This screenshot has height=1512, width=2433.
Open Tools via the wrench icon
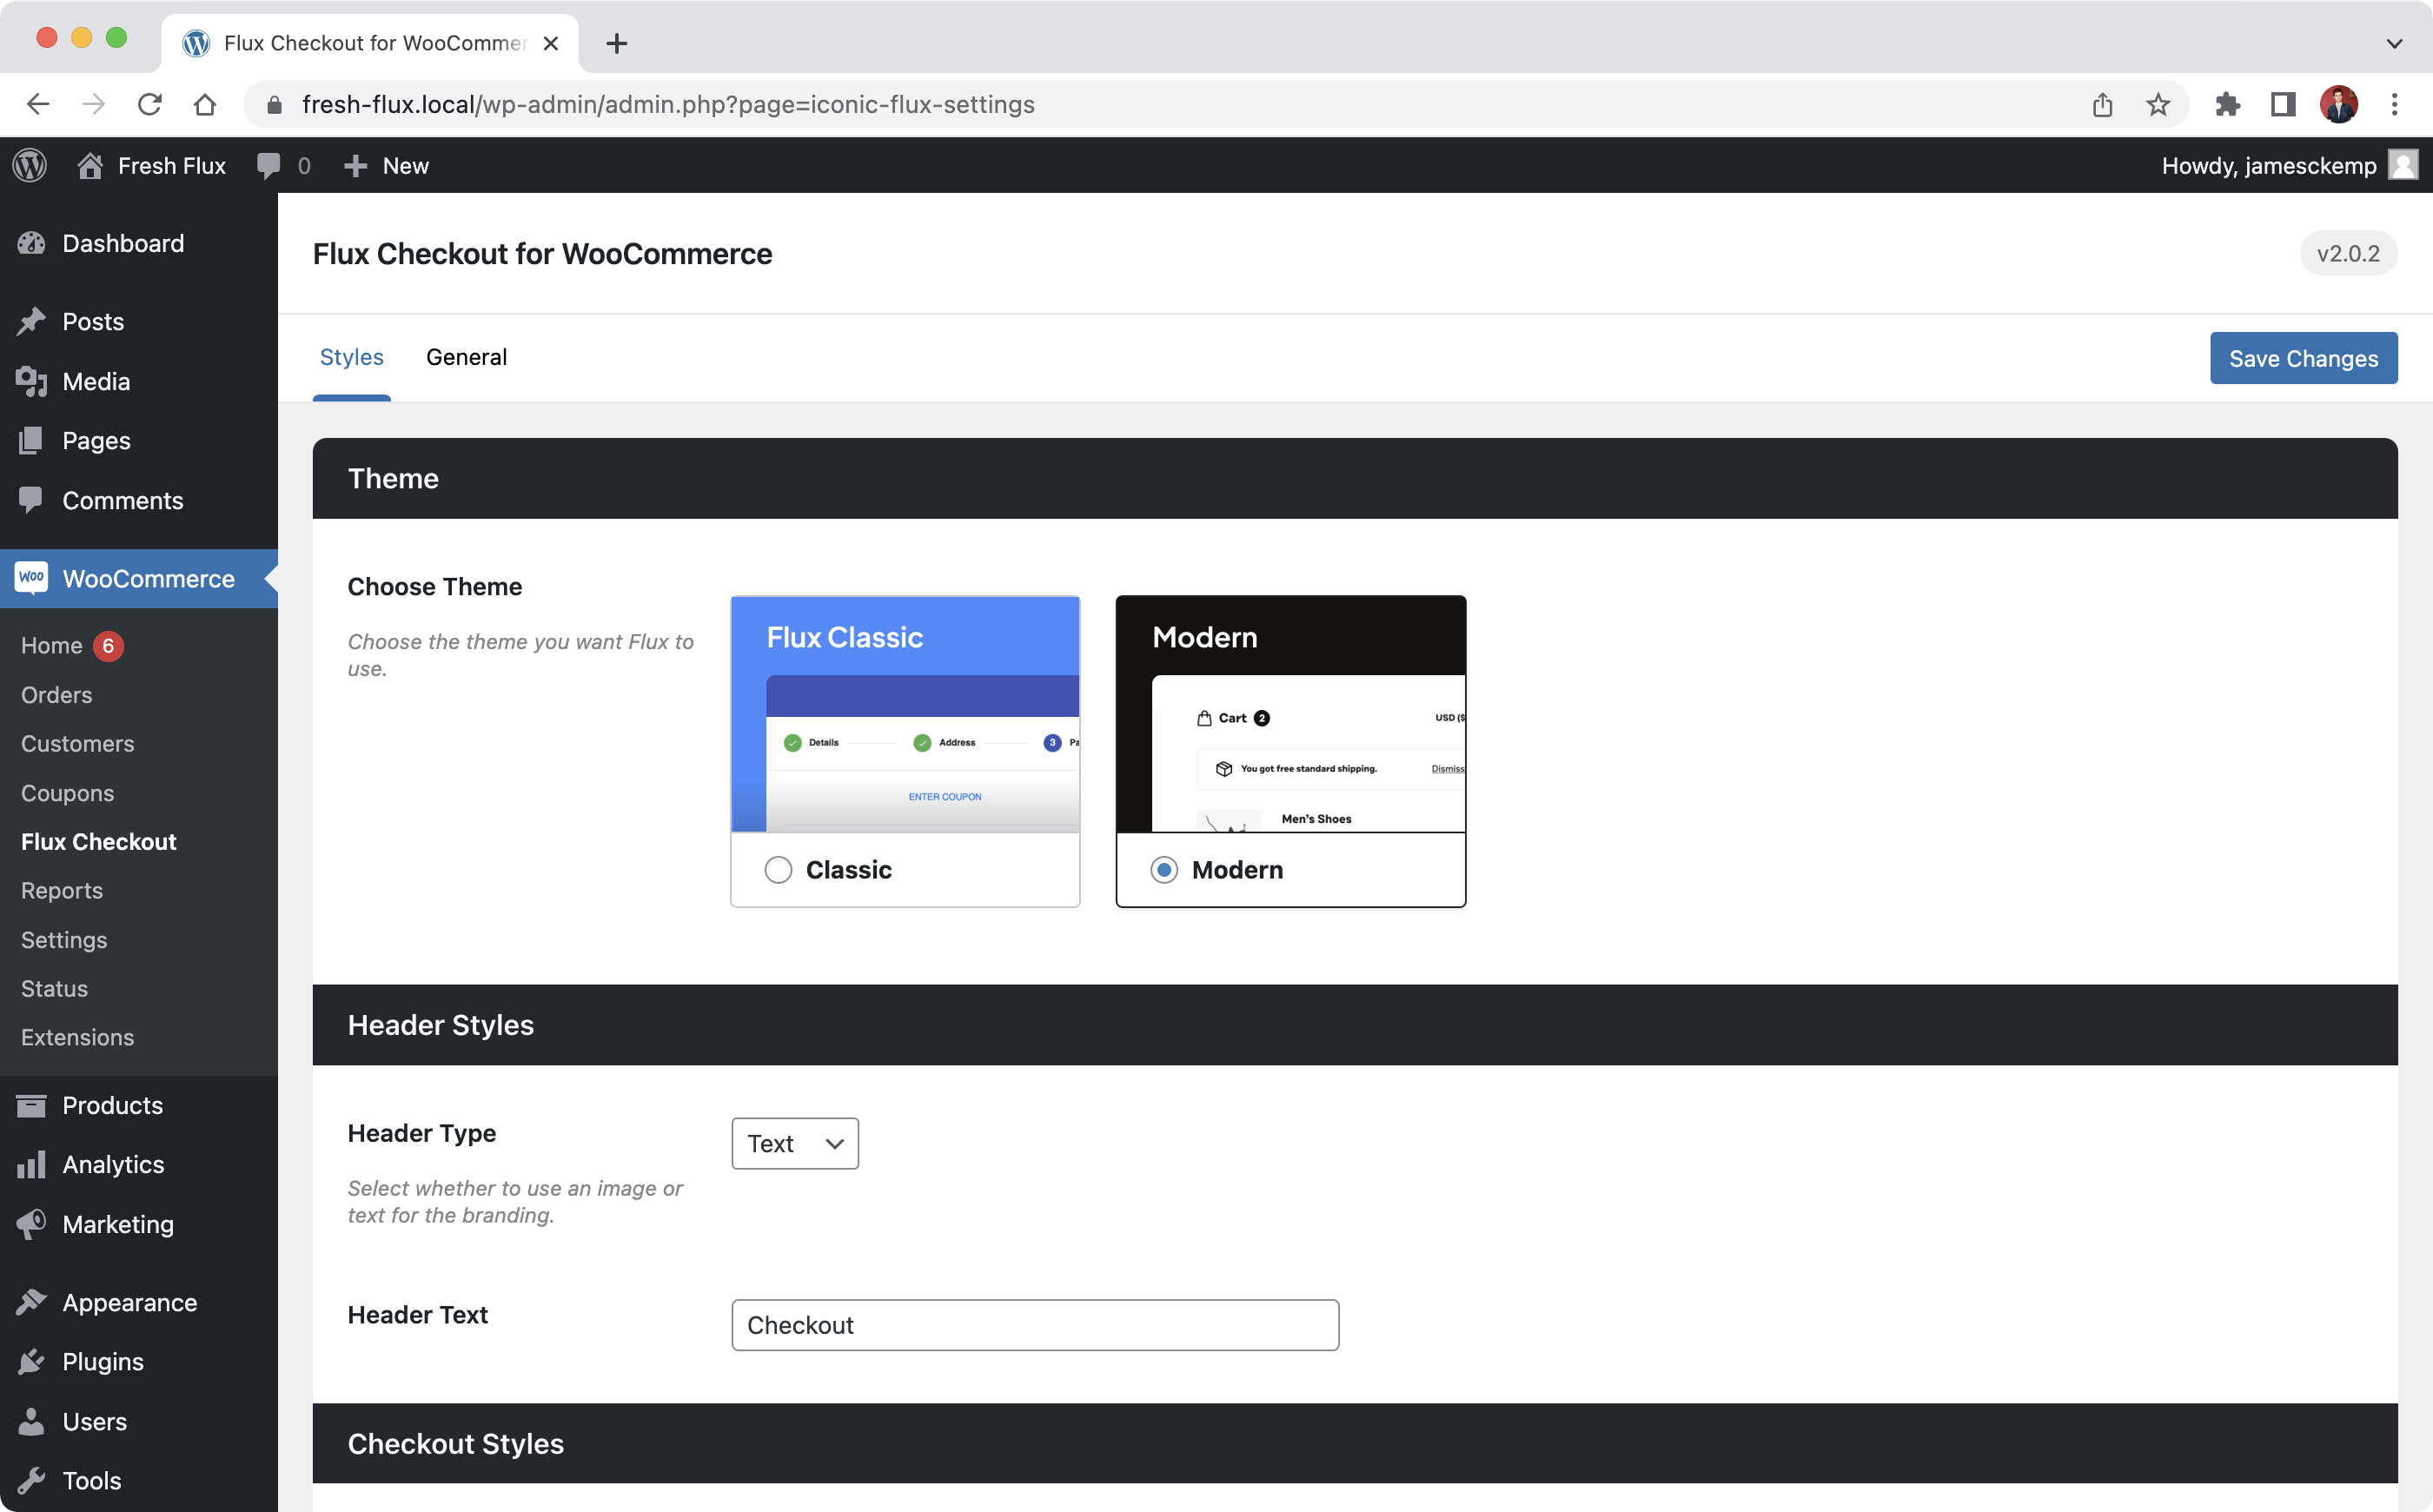click(32, 1479)
